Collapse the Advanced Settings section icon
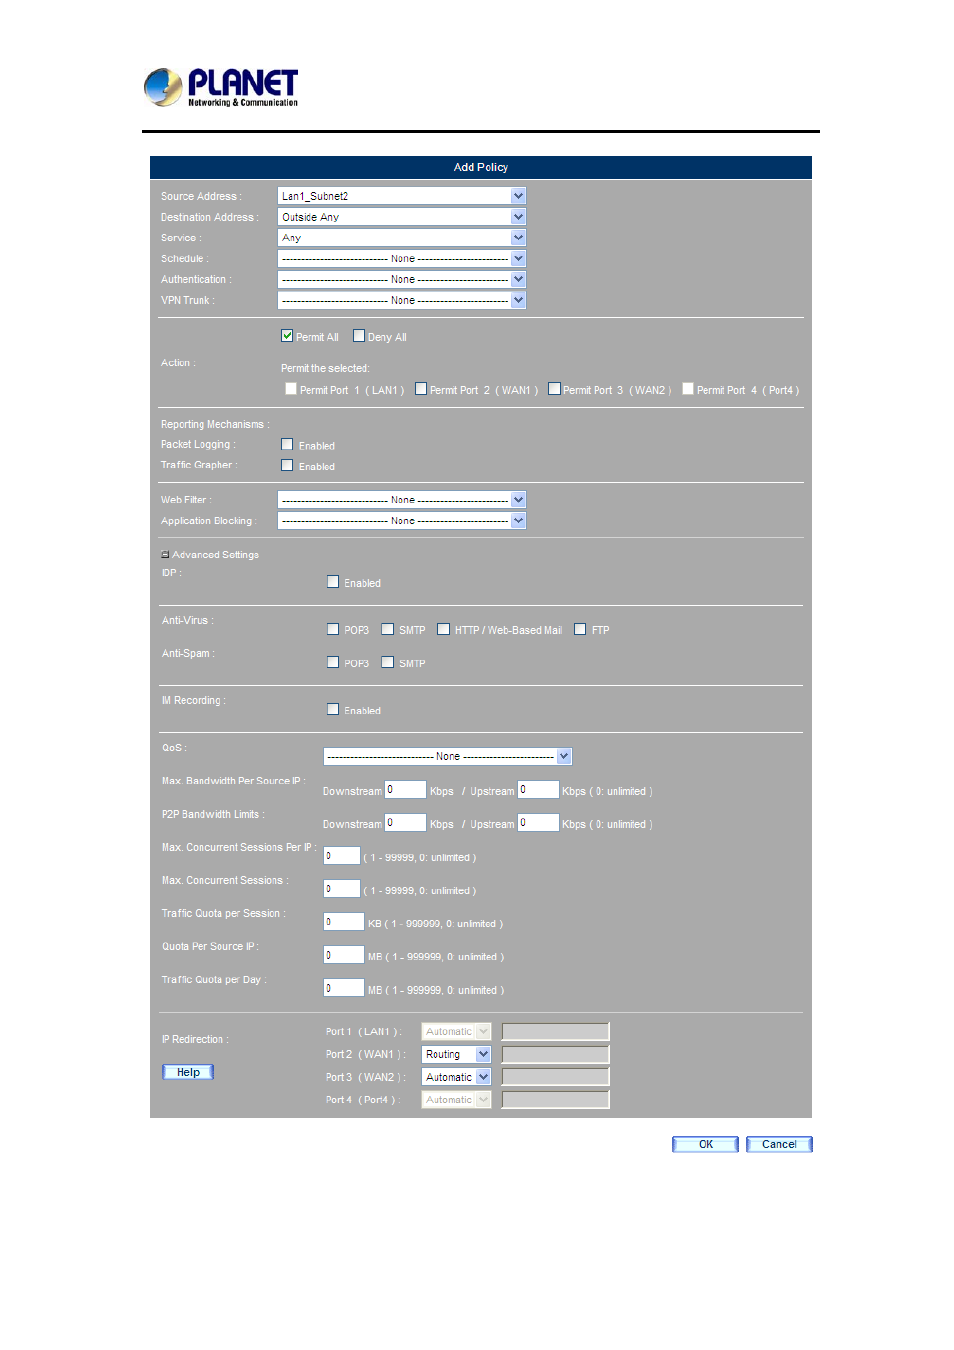Viewport: 954px width, 1350px height. (165, 555)
